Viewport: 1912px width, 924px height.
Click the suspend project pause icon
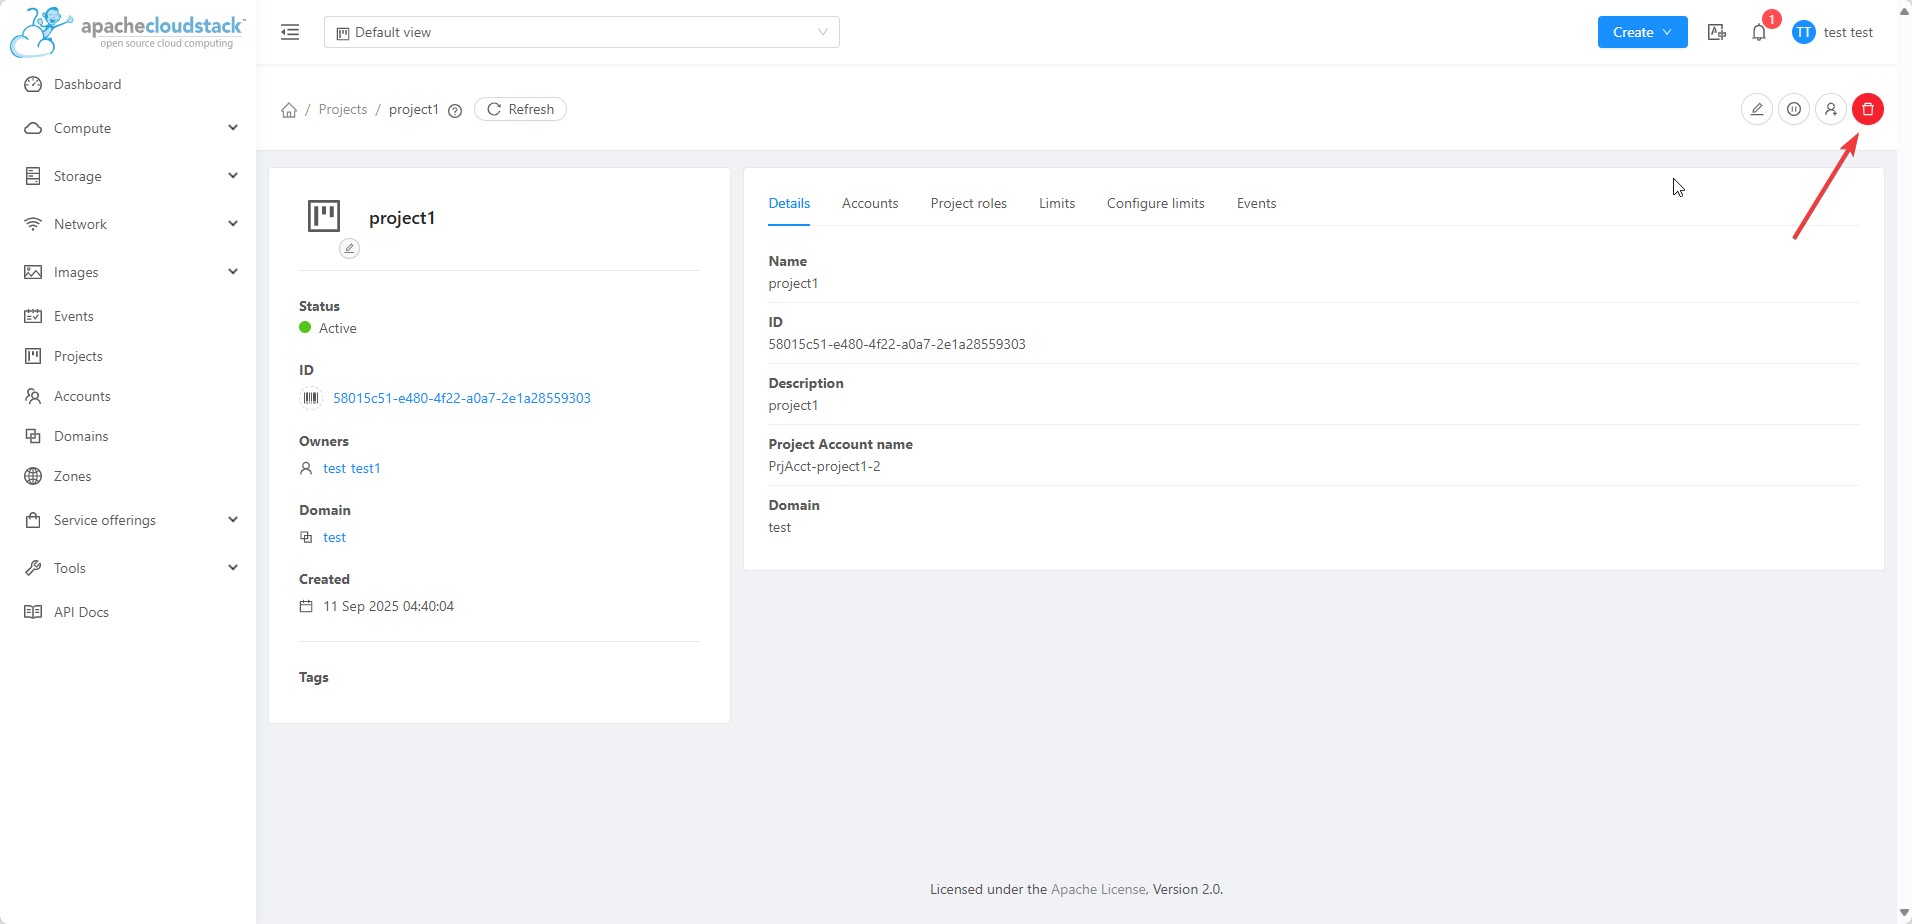click(x=1794, y=109)
